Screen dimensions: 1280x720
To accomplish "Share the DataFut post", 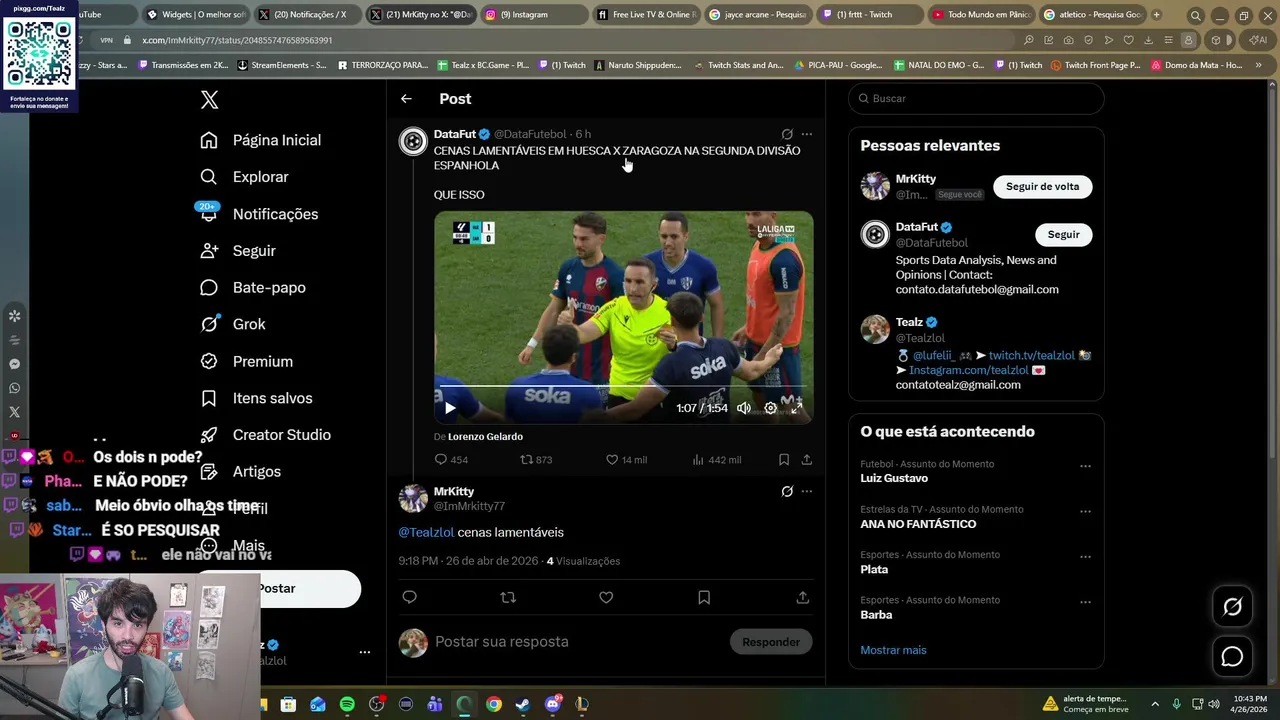I will pyautogui.click(x=807, y=460).
